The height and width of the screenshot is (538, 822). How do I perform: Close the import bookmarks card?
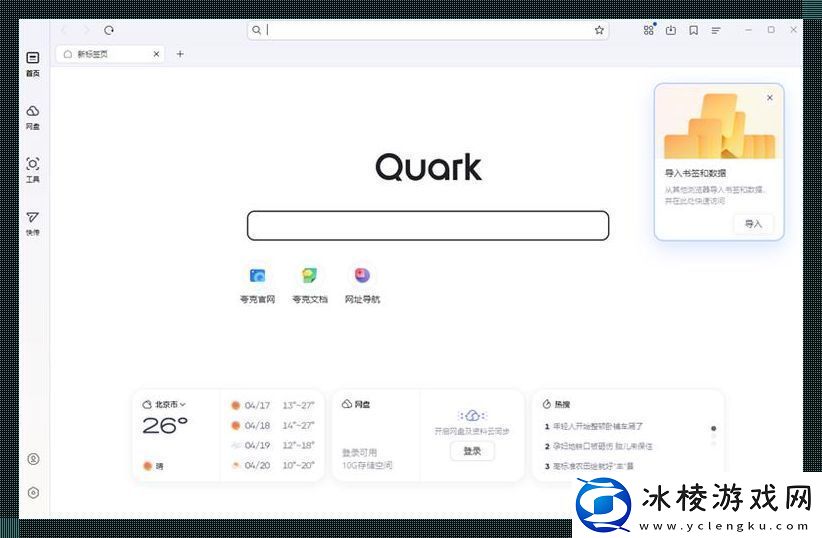[x=770, y=98]
